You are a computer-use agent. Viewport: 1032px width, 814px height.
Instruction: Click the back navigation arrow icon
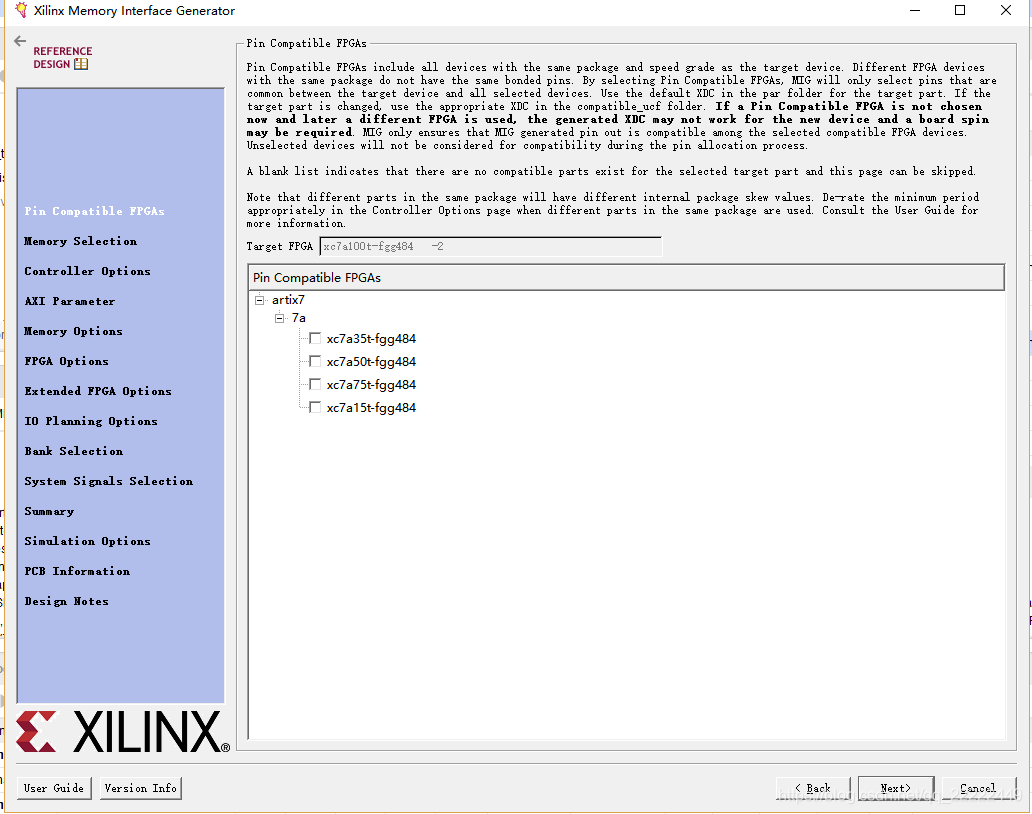(x=21, y=40)
